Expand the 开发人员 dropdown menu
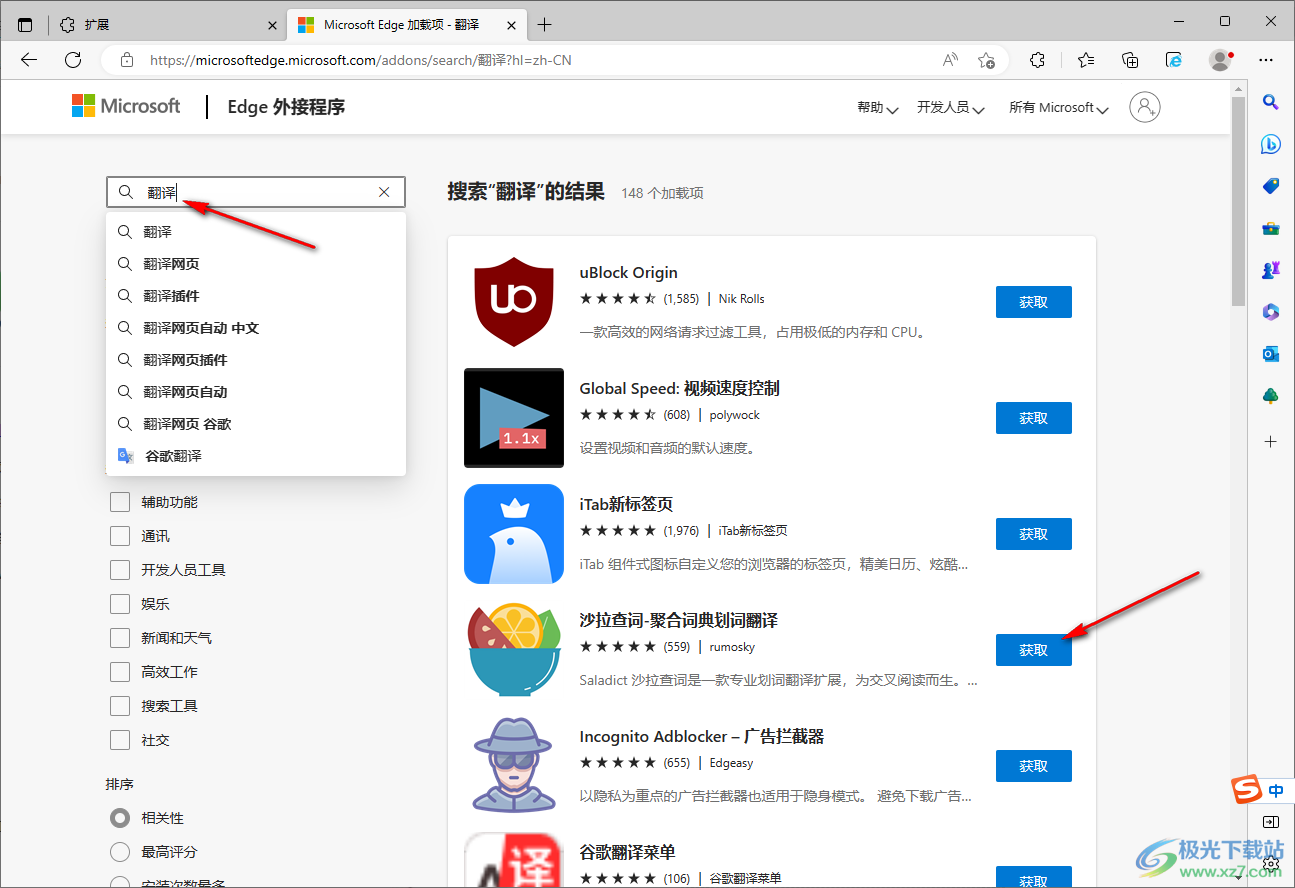 coord(951,108)
